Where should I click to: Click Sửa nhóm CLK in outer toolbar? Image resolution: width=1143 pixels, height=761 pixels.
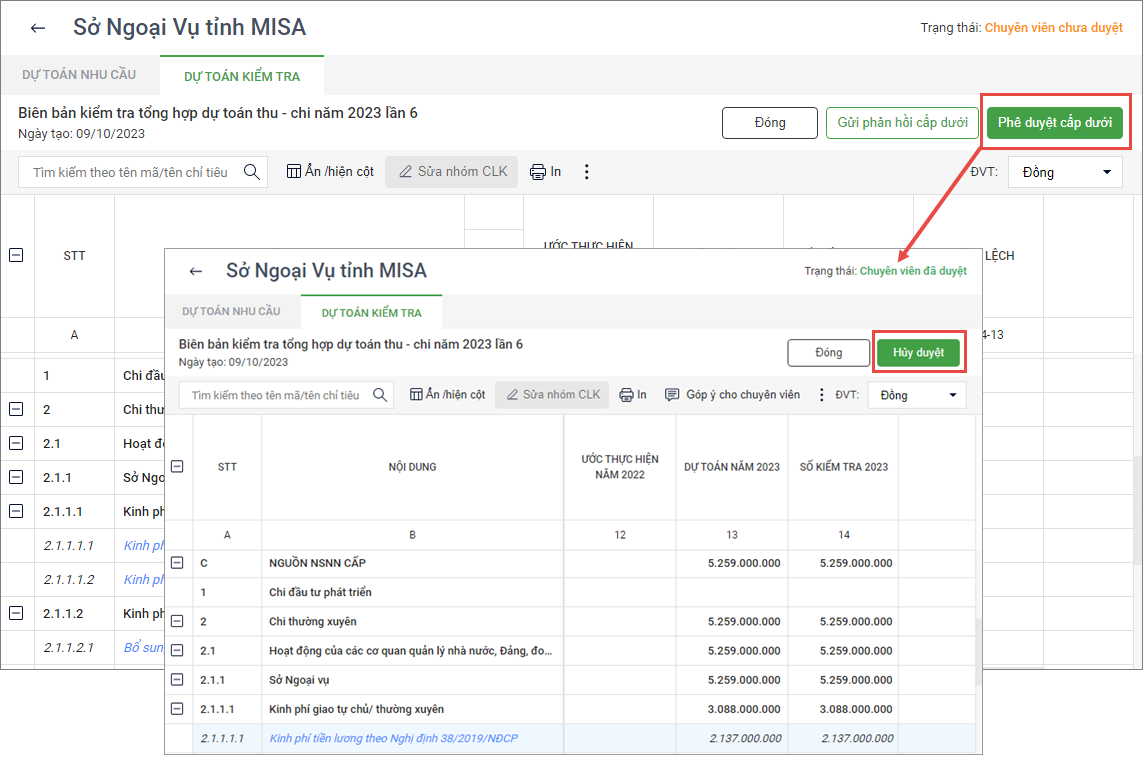pos(452,172)
